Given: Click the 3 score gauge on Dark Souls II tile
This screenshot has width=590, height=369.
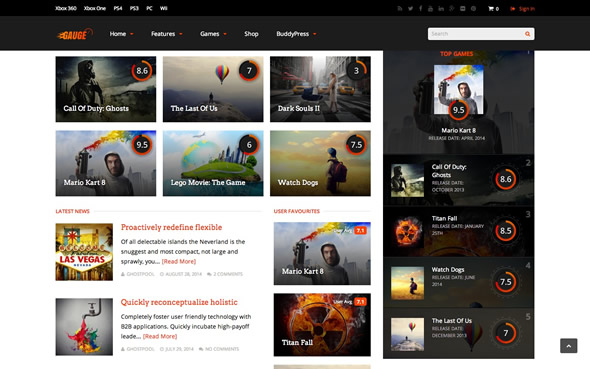Looking at the screenshot, I should click(356, 71).
